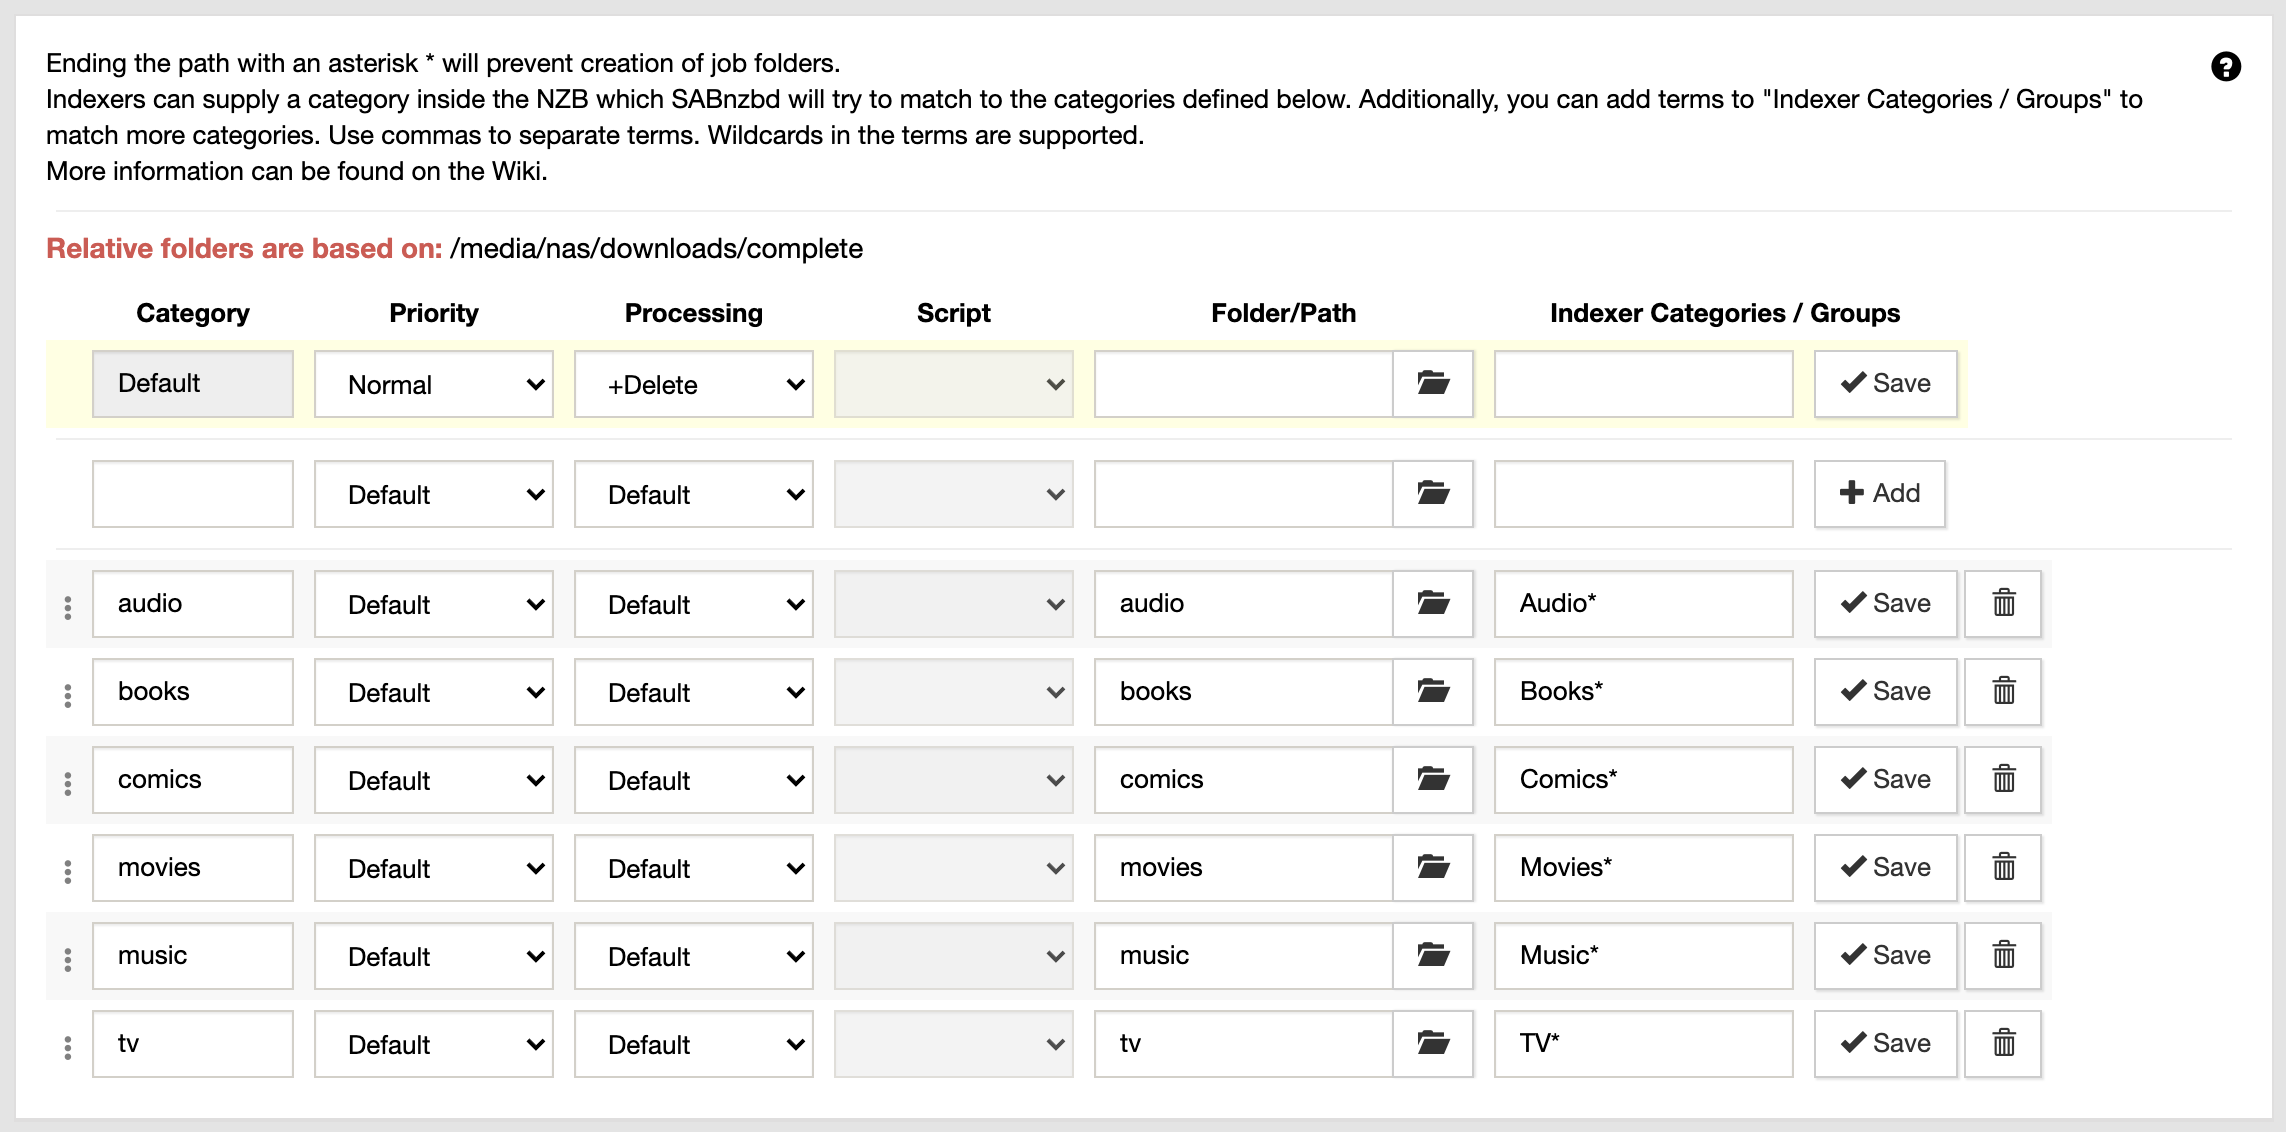Delete the comics category with trash icon
Image resolution: width=2286 pixels, height=1132 pixels.
[x=2003, y=779]
